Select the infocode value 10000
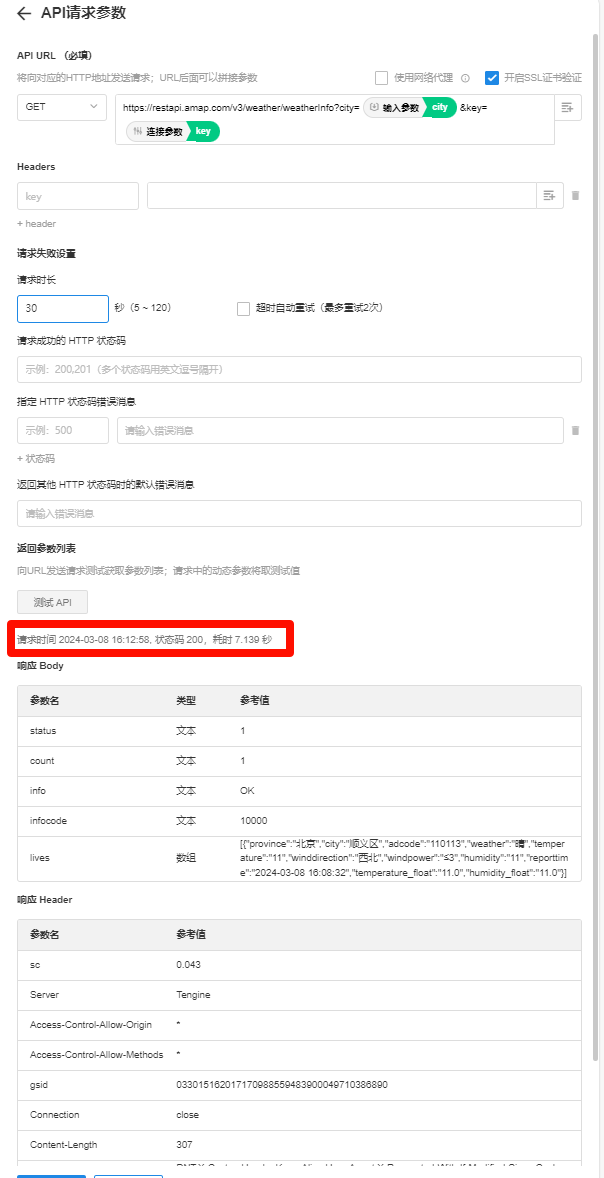The image size is (604, 1178). click(254, 821)
